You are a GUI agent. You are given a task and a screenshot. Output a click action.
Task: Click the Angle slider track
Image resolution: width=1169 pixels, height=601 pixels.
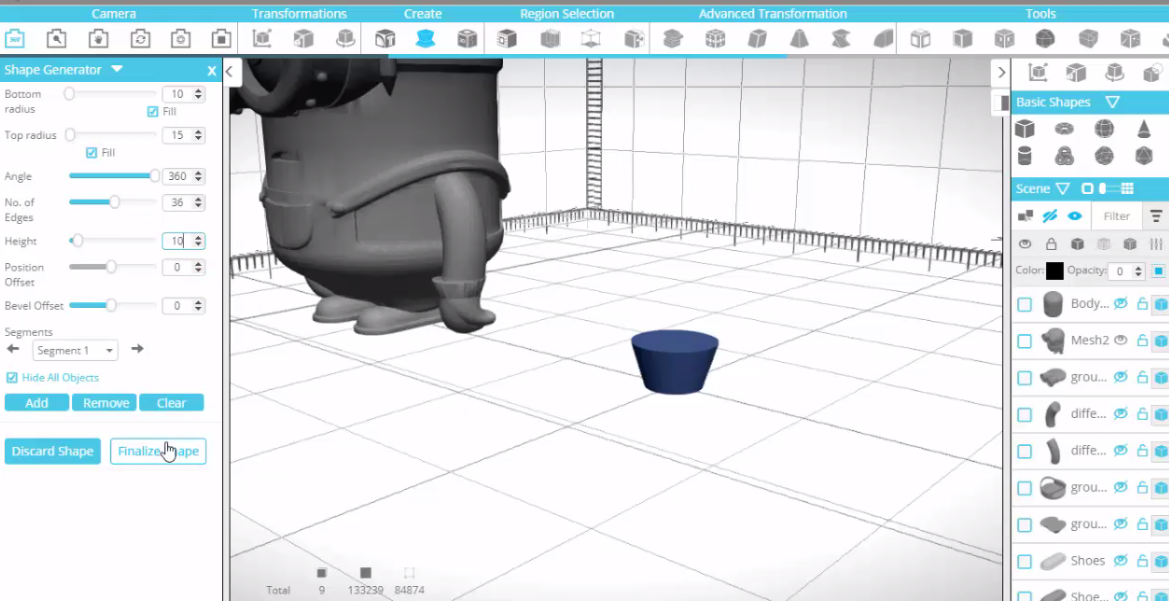(x=112, y=176)
